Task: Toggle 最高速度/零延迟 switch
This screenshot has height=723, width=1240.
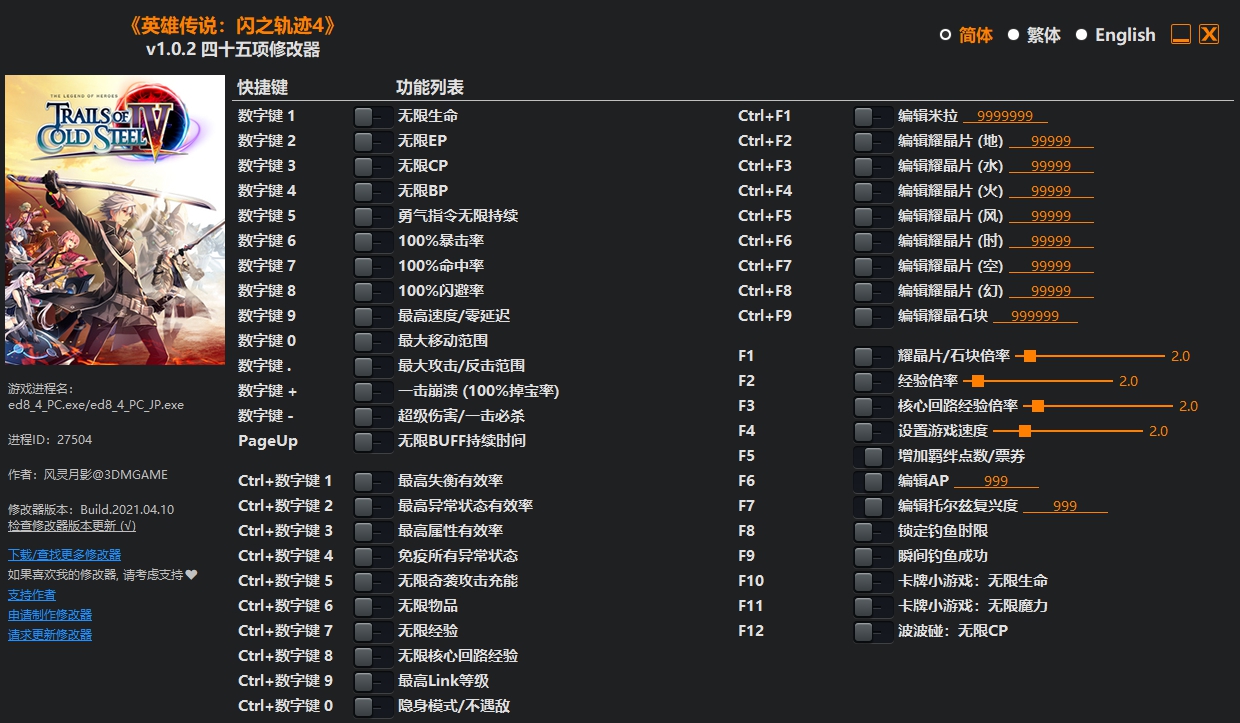Action: pos(373,316)
